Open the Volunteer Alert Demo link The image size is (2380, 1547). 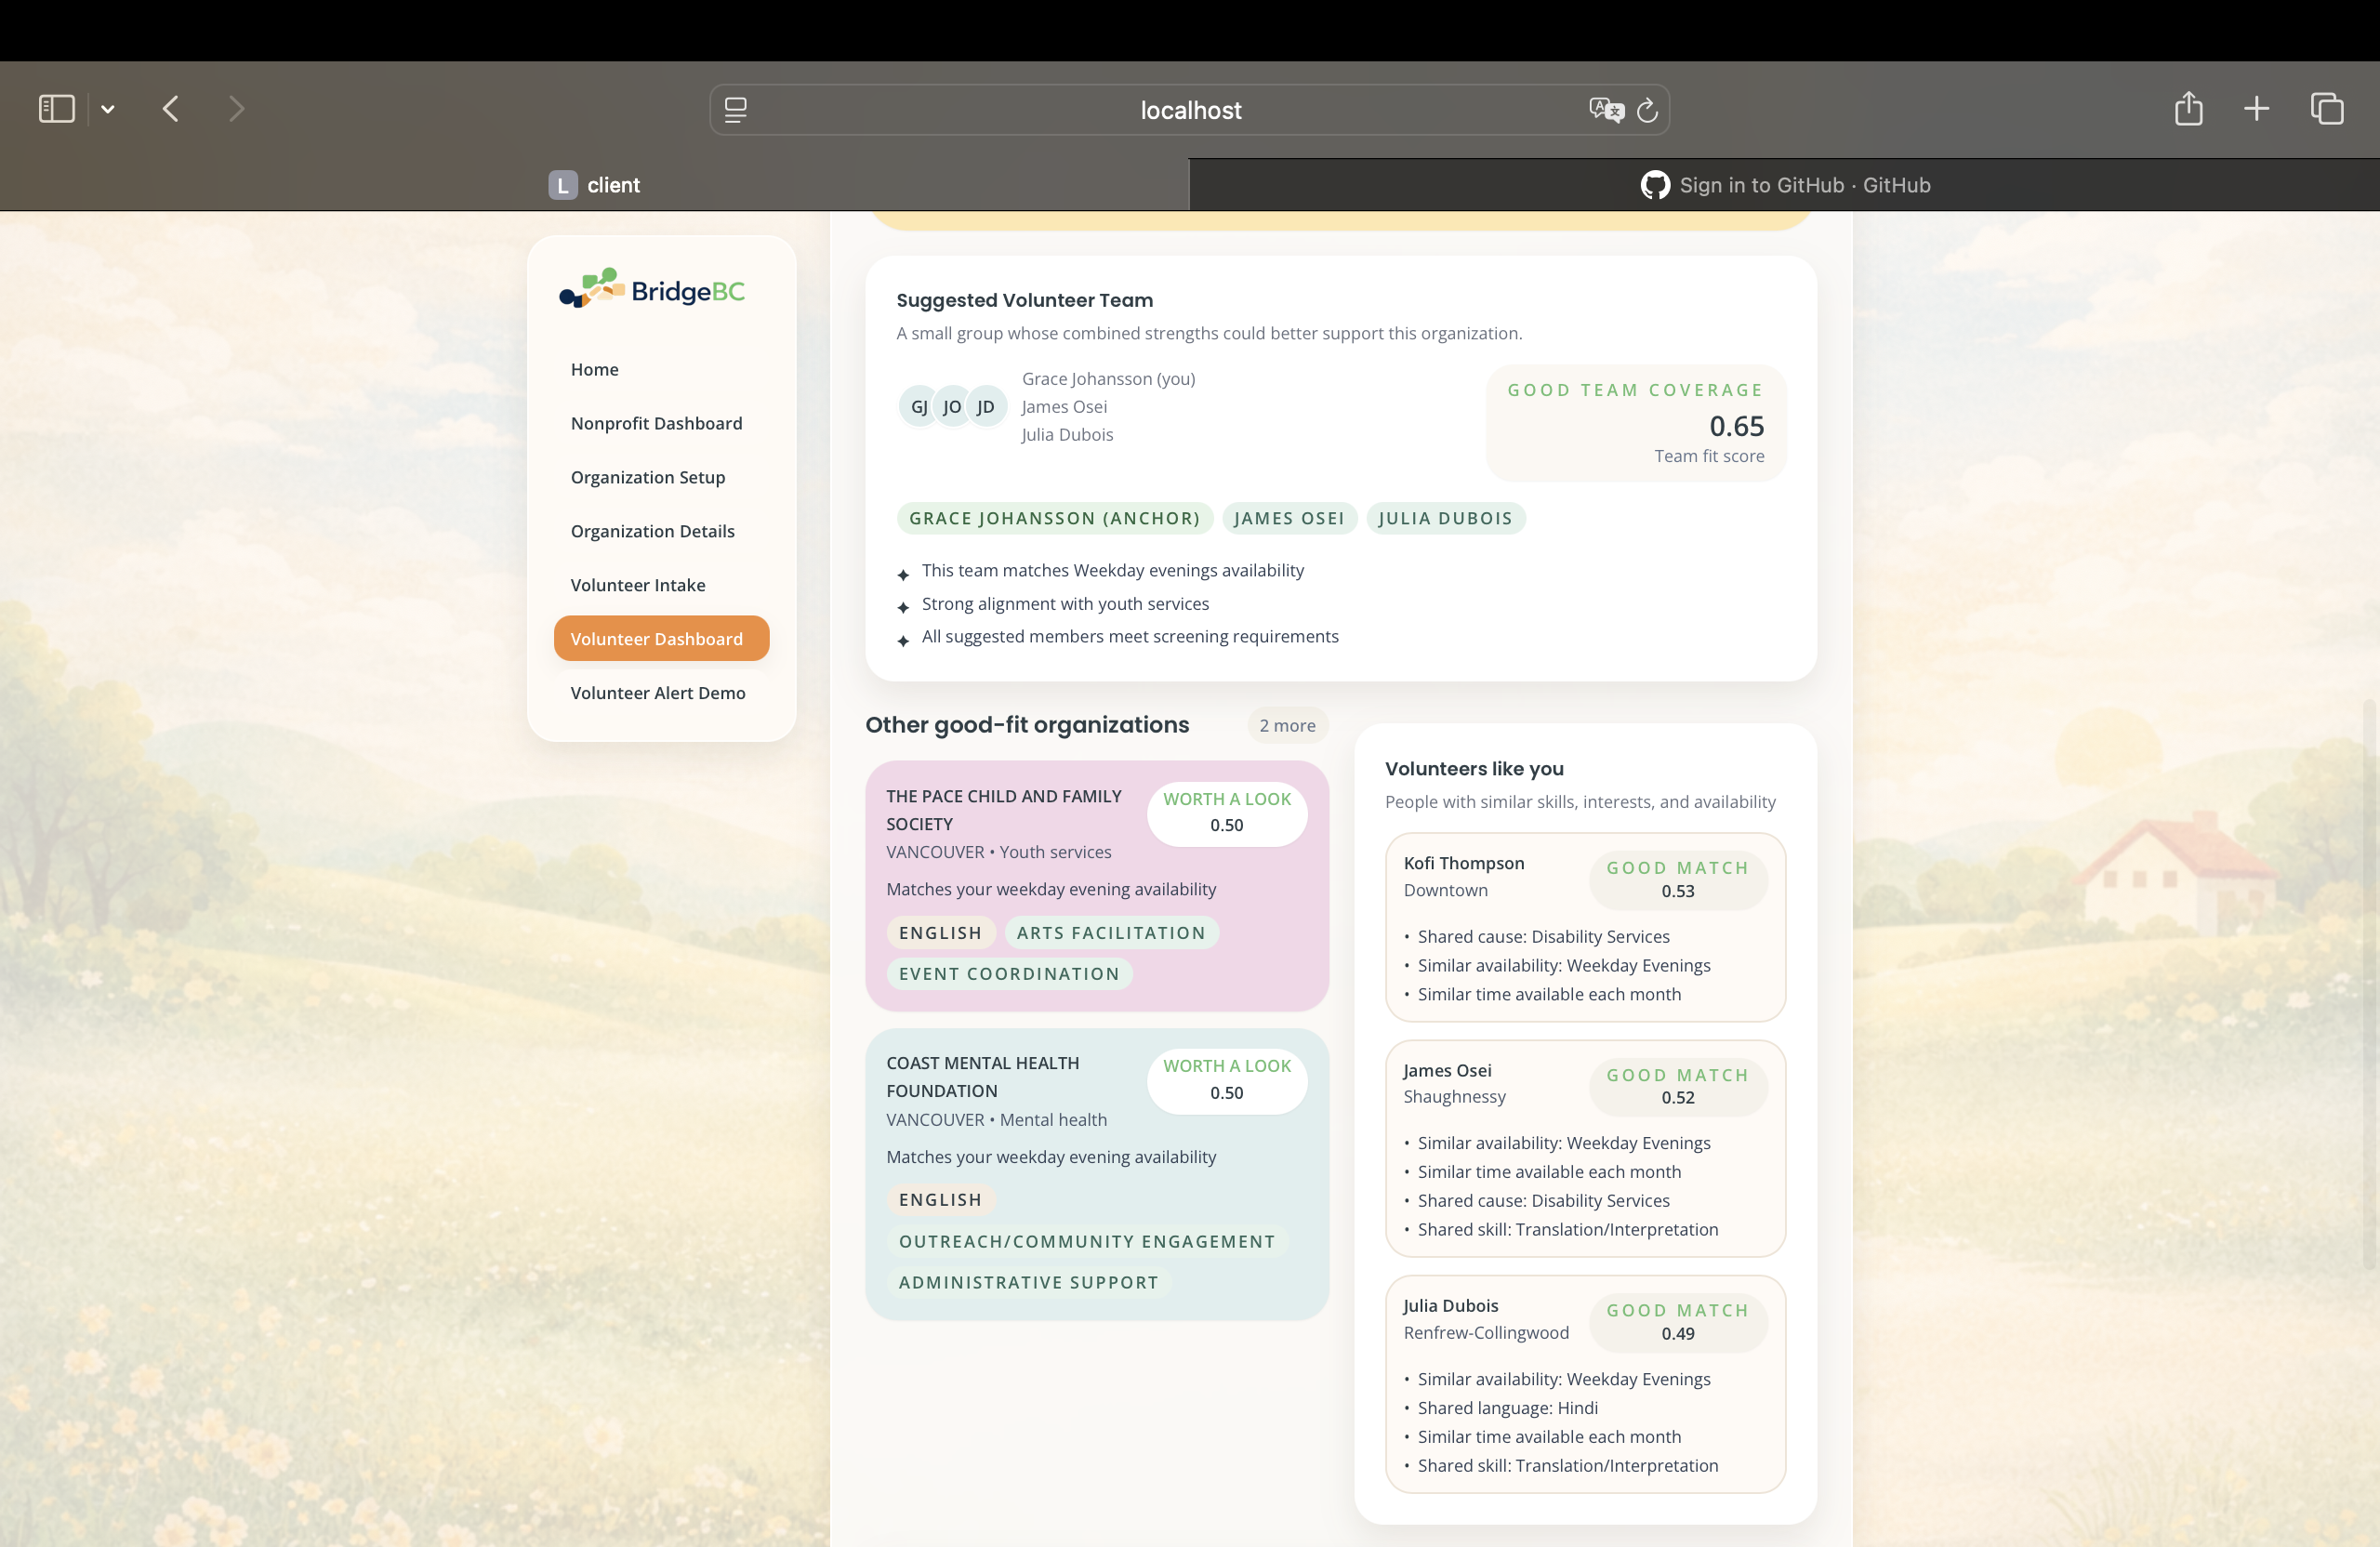point(657,693)
